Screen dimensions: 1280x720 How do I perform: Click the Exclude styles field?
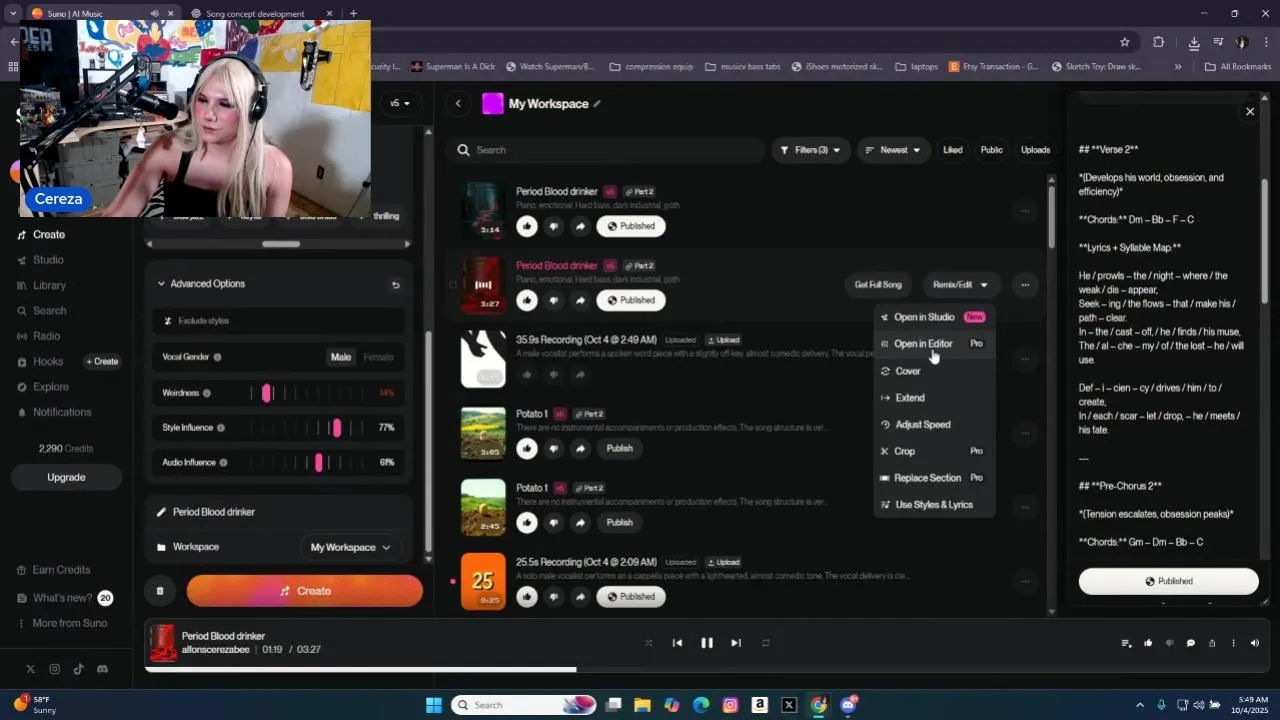click(279, 321)
